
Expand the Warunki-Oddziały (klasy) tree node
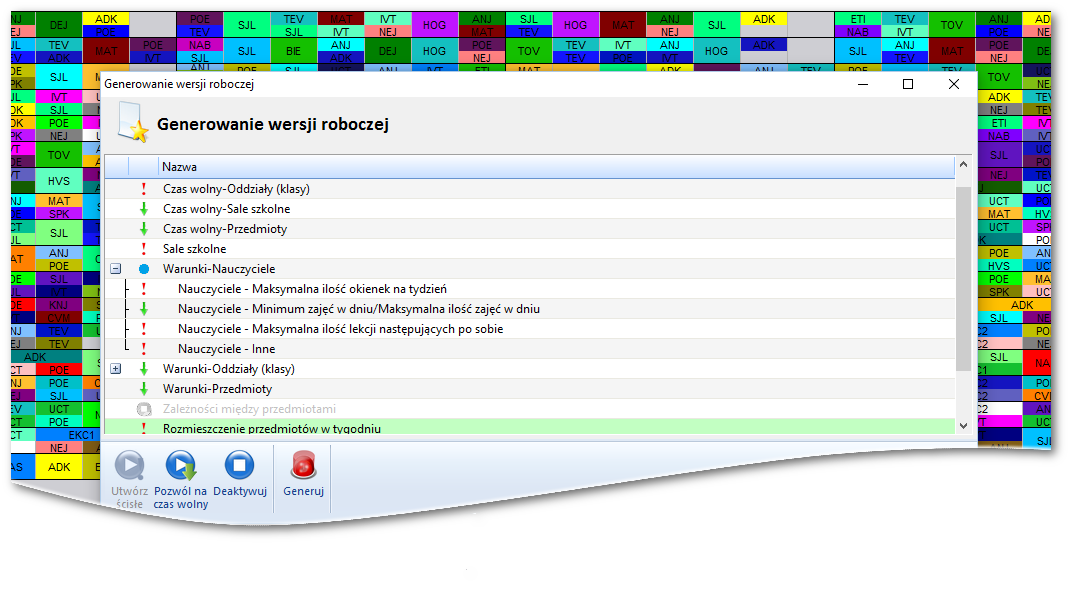pyautogui.click(x=116, y=369)
